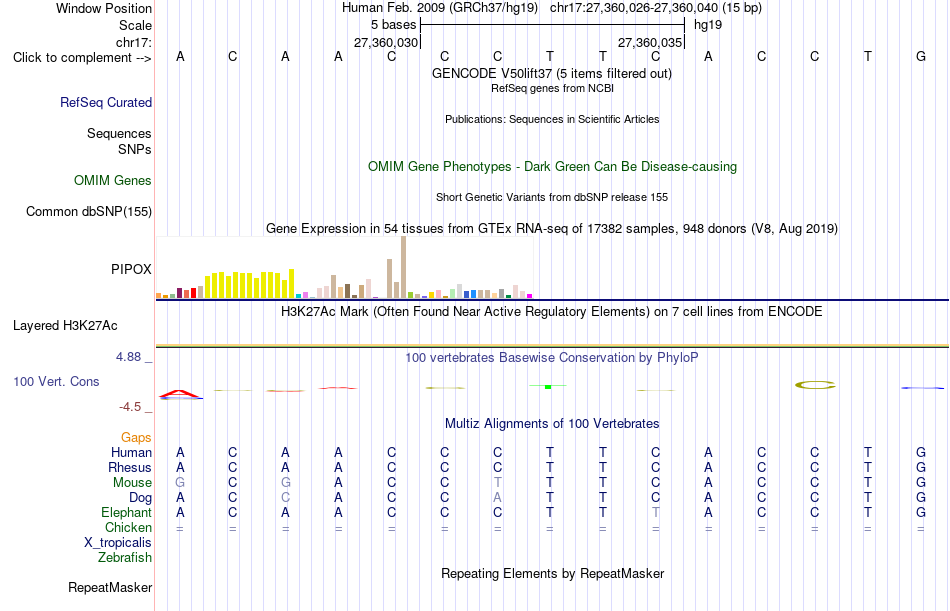
Task: Click the yellow bars in PIPOX expression chart
Action: [x=250, y=284]
